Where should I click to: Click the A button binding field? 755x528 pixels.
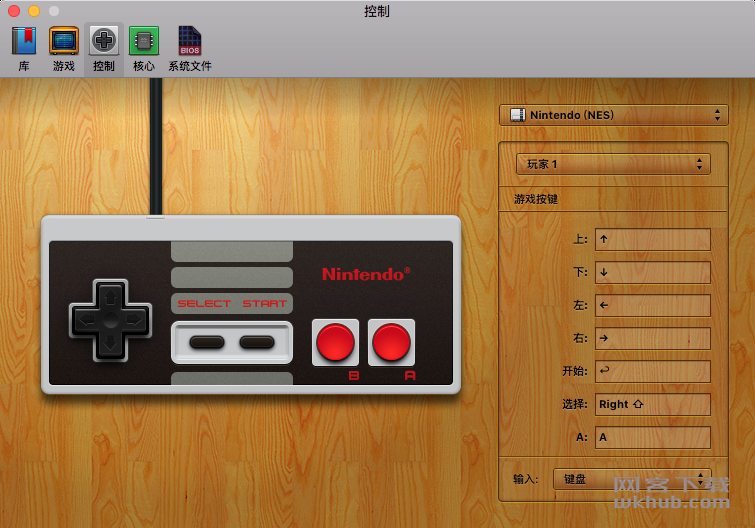click(x=652, y=437)
